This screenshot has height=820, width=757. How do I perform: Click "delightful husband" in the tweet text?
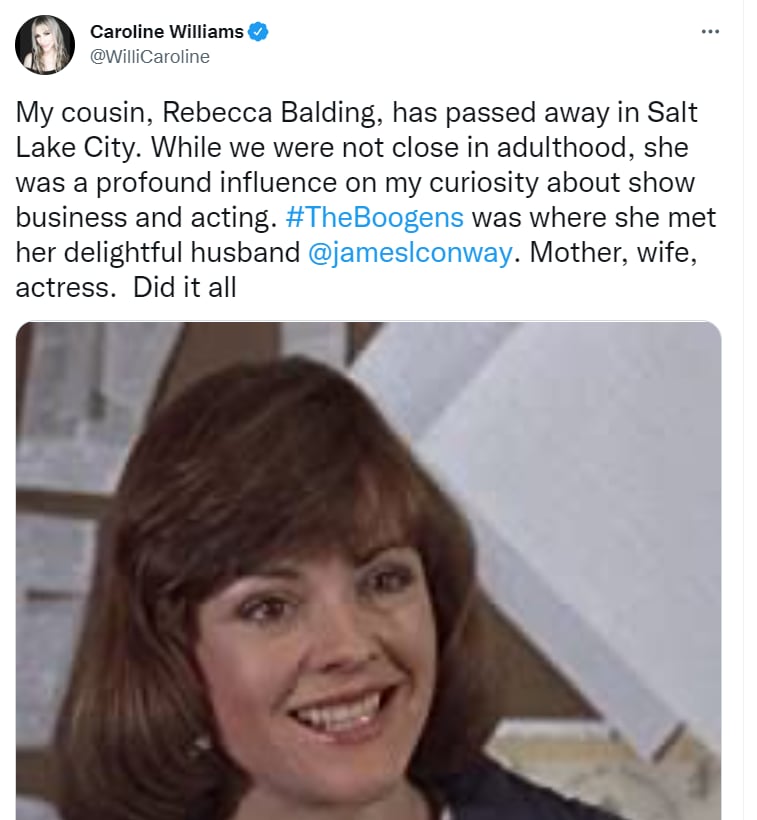point(200,253)
